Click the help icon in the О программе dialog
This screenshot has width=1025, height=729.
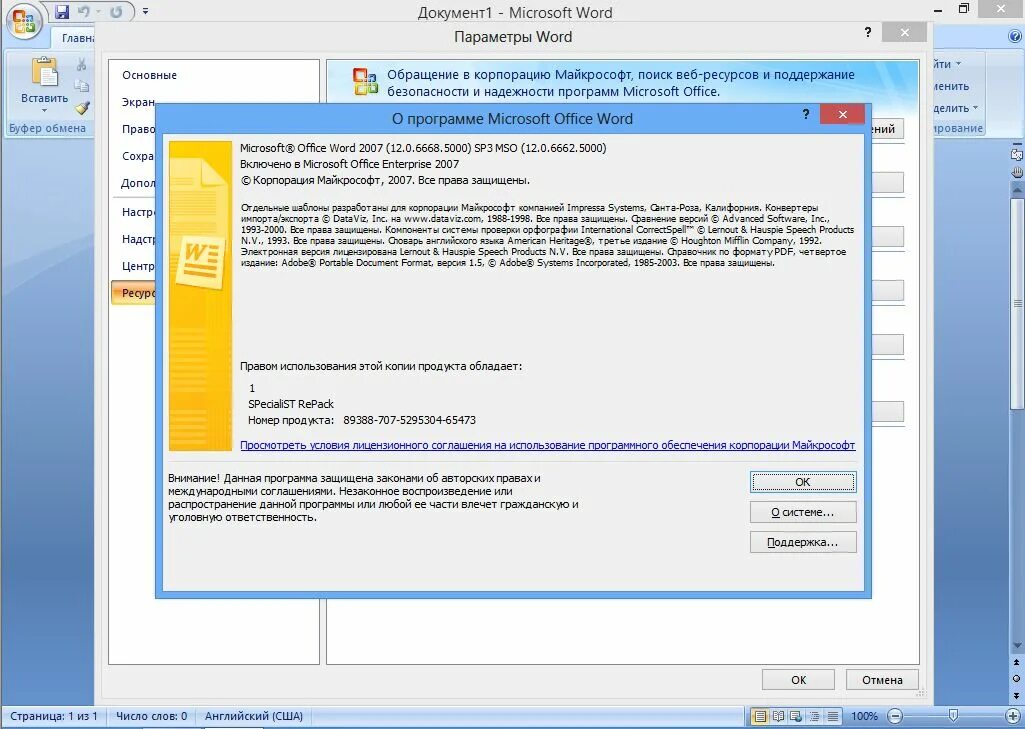805,114
